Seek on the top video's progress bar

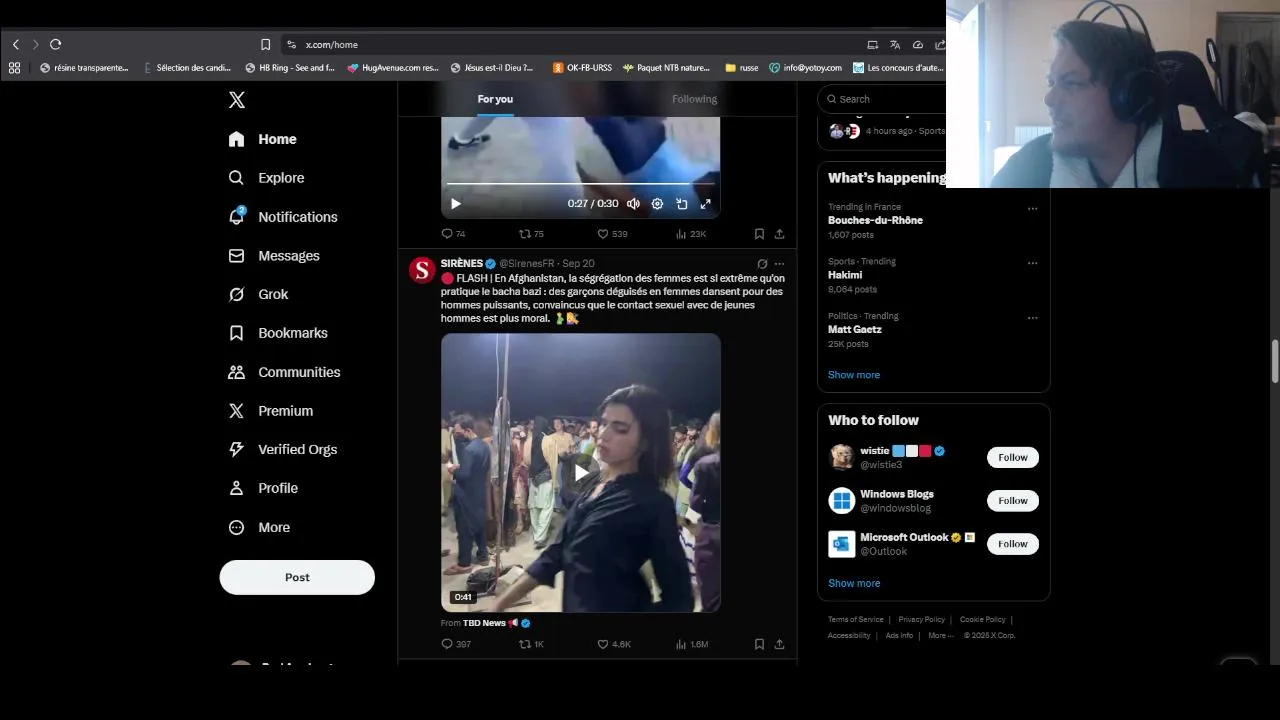(x=580, y=184)
